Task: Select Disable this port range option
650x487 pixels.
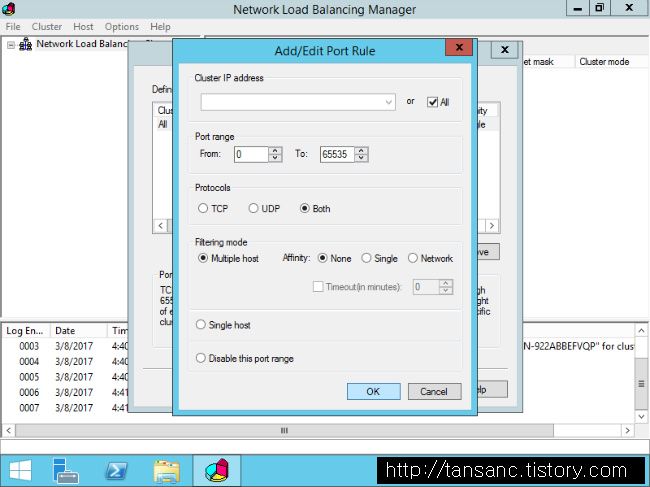Action: 201,358
